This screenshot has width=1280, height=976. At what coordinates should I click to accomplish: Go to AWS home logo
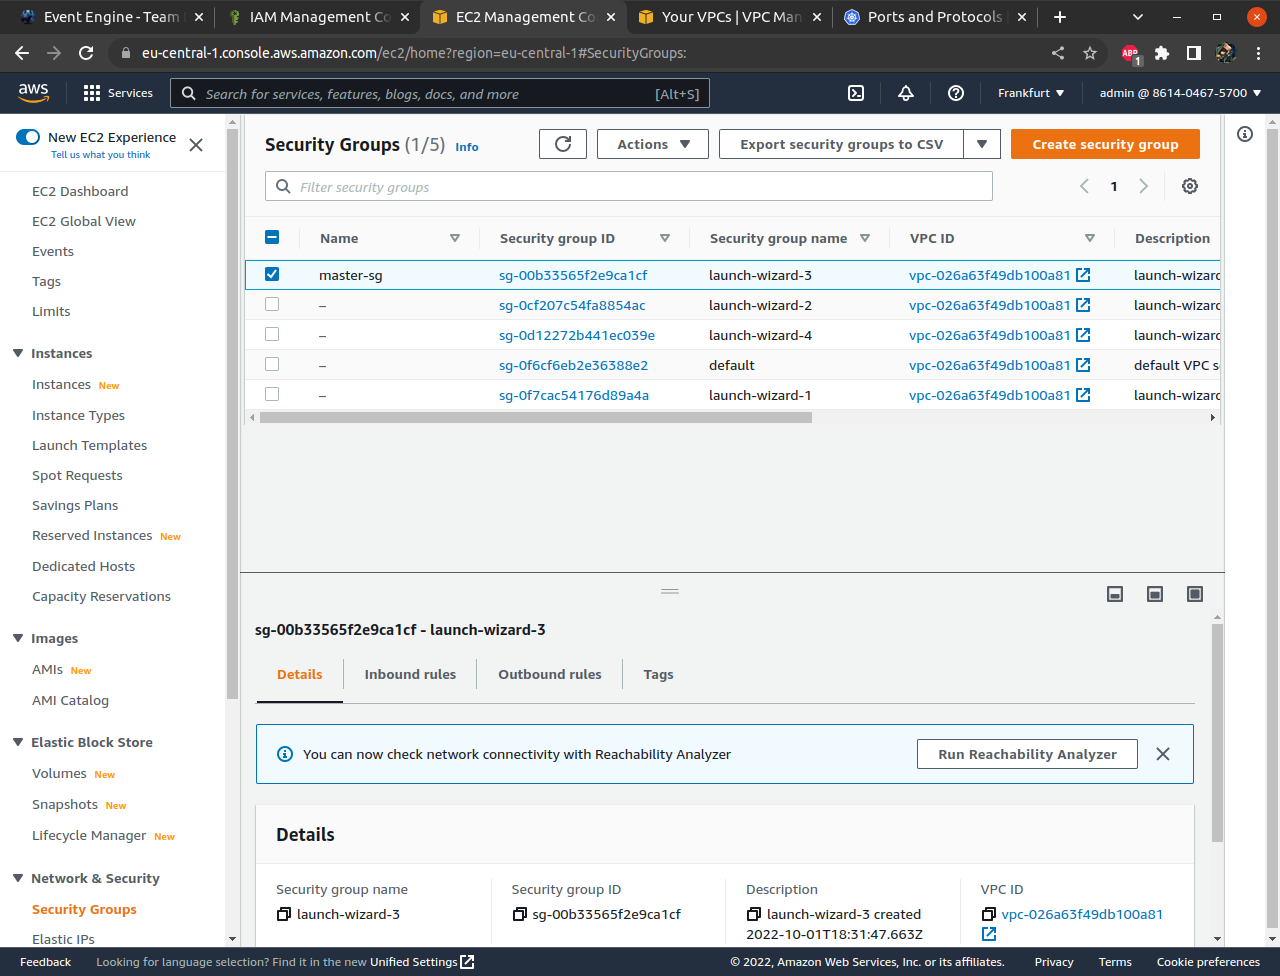(x=33, y=92)
